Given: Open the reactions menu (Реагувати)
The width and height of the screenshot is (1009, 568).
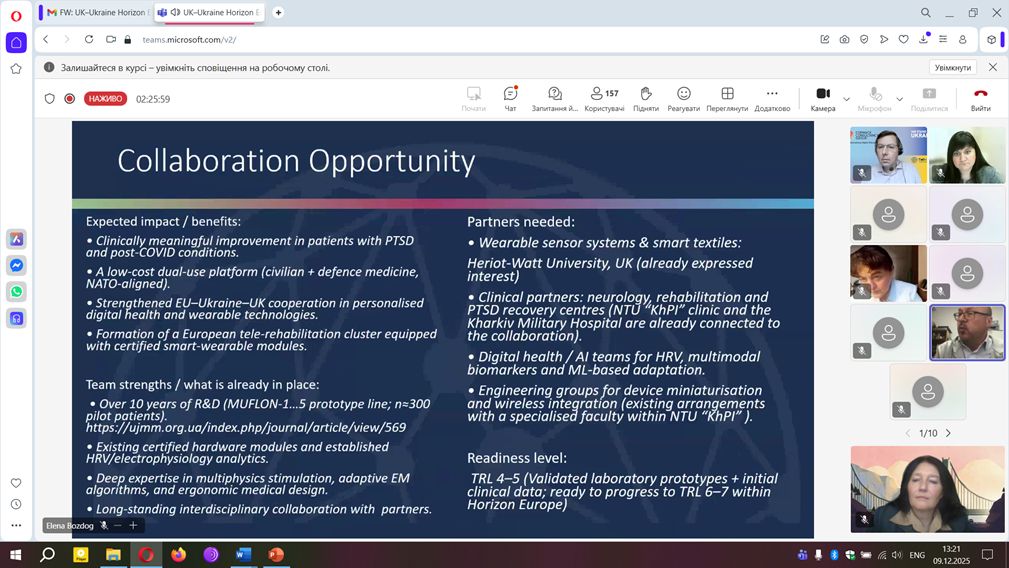Looking at the screenshot, I should point(684,98).
